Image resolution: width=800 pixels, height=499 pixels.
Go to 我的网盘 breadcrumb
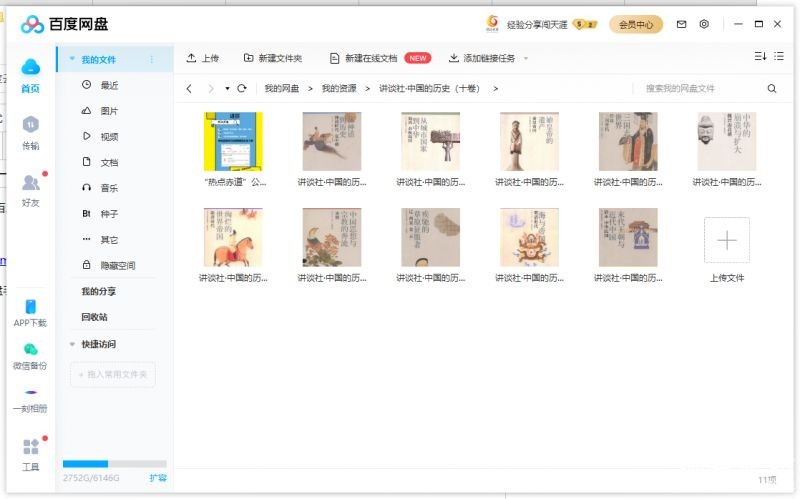282,89
